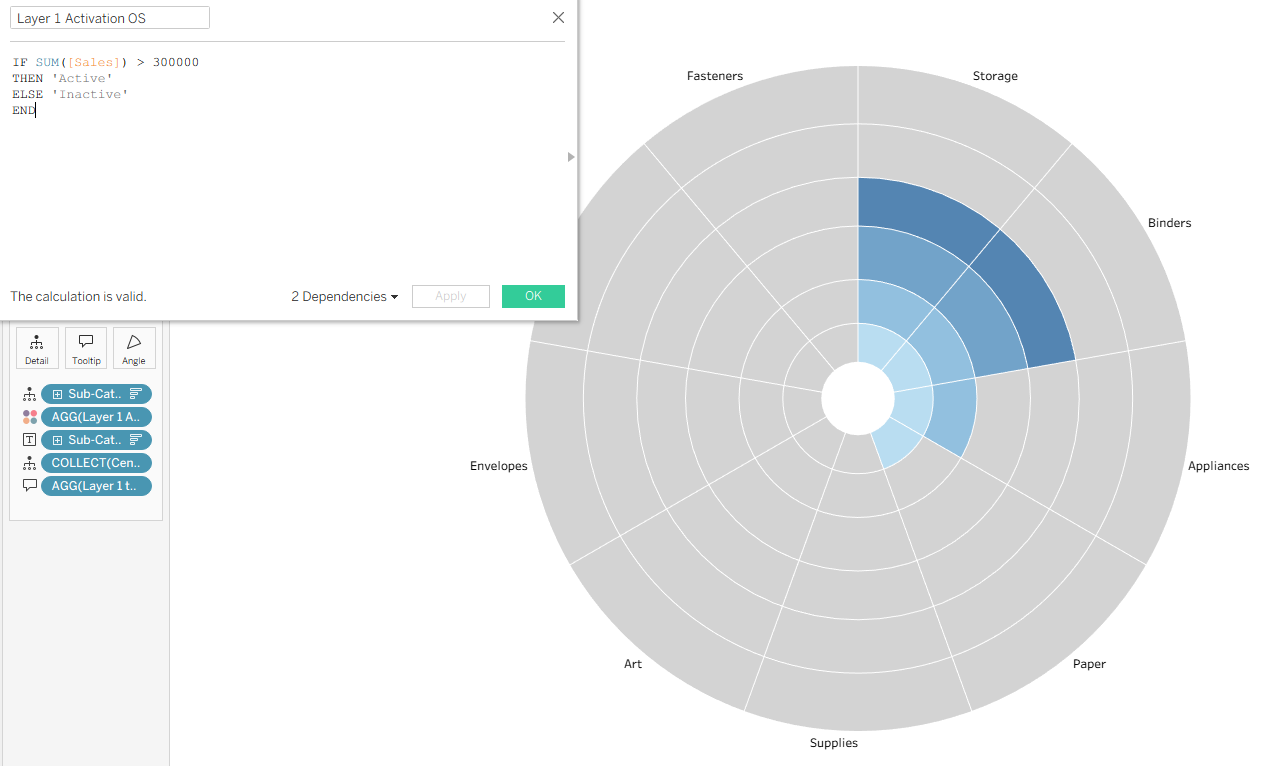Image resolution: width=1265 pixels, height=766 pixels.
Task: Click the Apply button
Action: point(450,297)
